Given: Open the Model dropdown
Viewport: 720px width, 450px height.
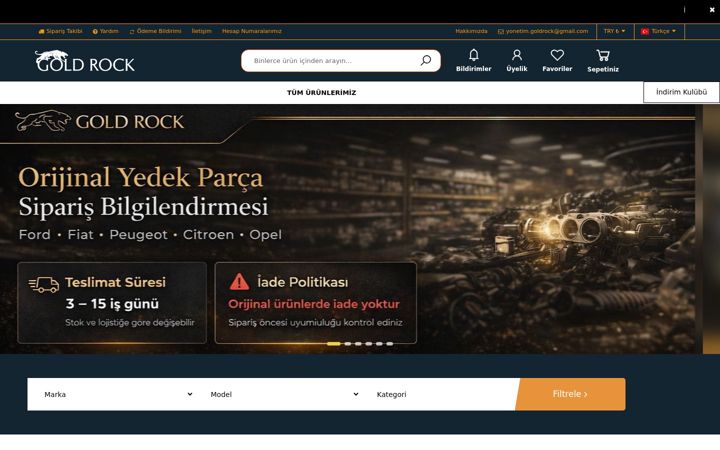Looking at the screenshot, I should coord(284,394).
